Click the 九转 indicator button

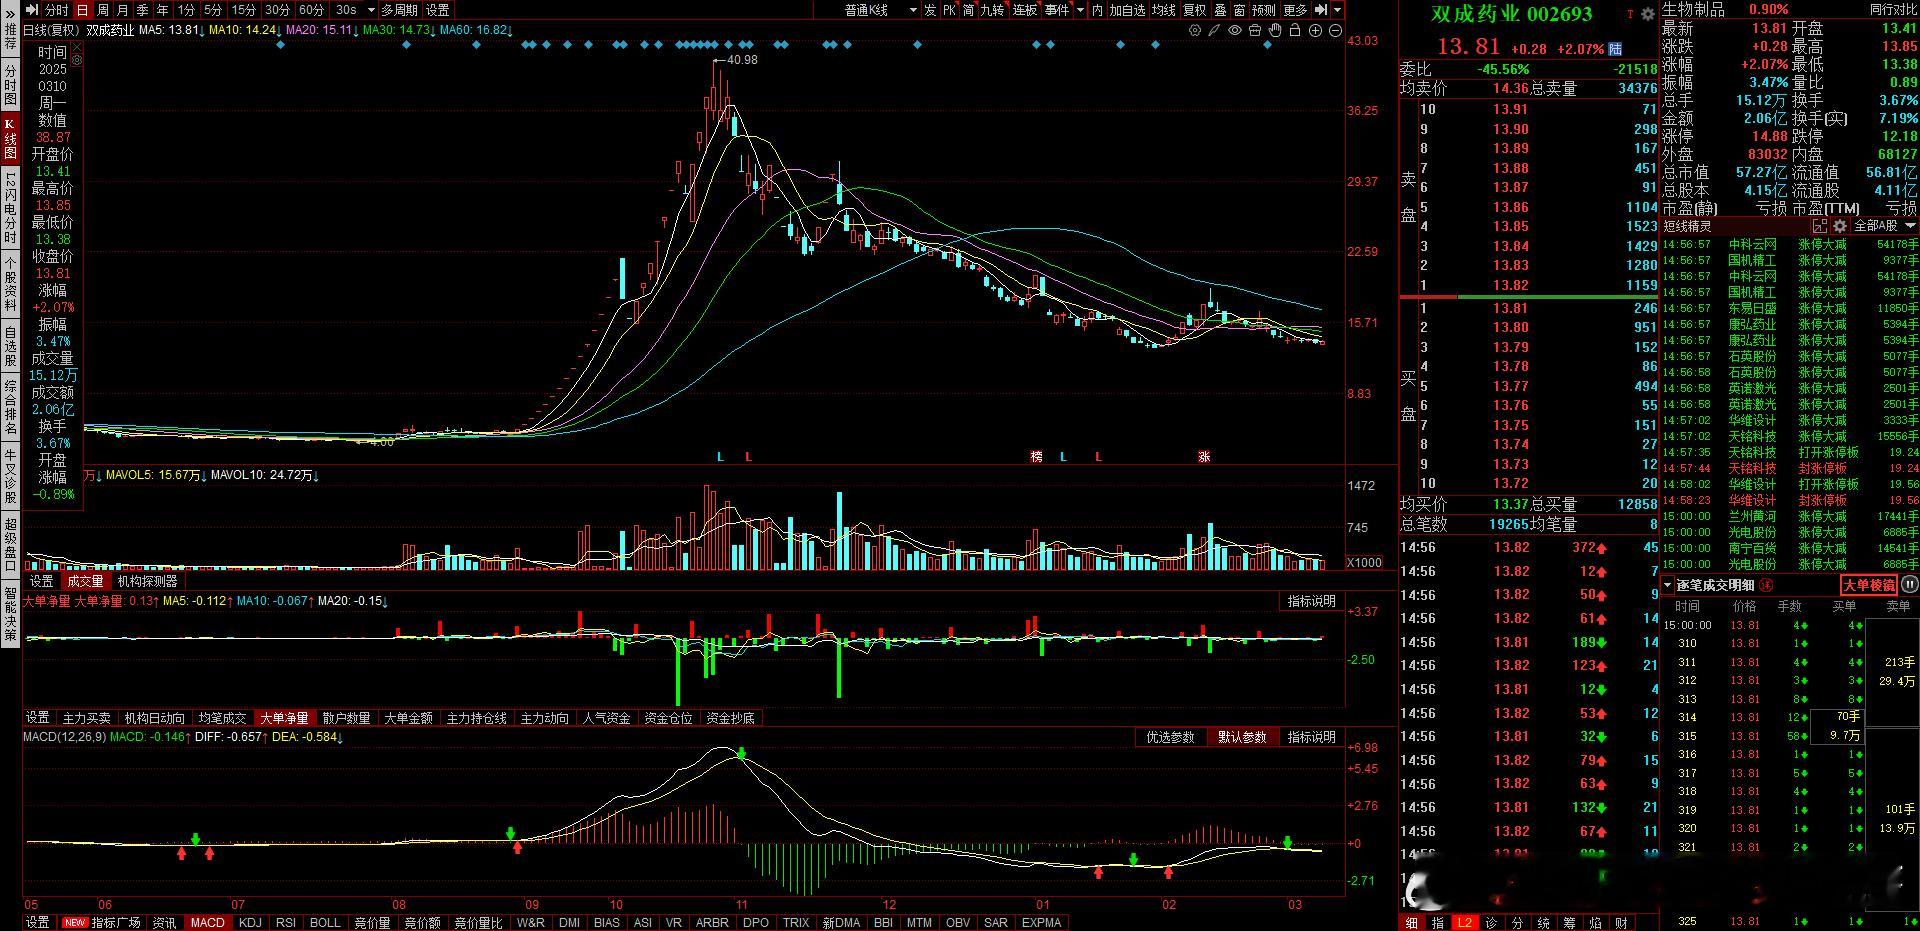click(x=992, y=10)
